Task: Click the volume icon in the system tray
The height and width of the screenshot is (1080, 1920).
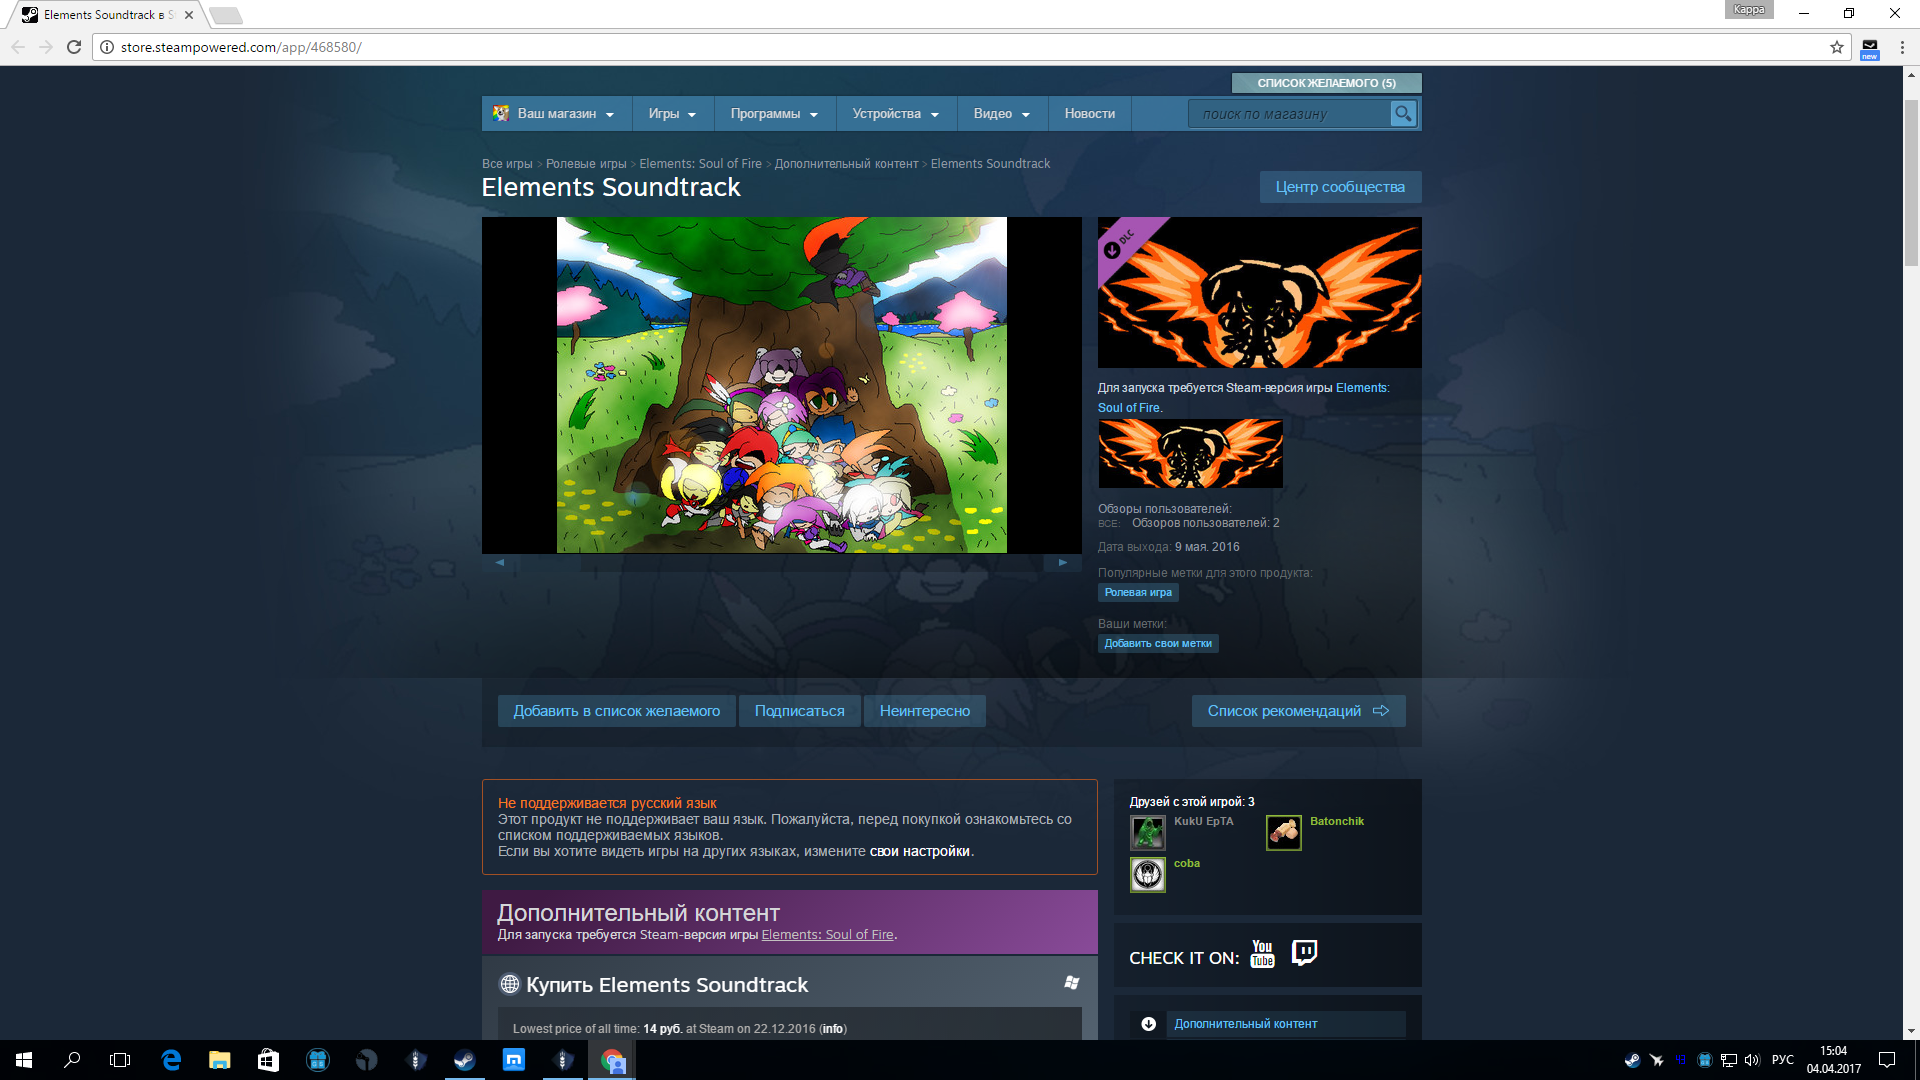Action: click(x=1752, y=1060)
